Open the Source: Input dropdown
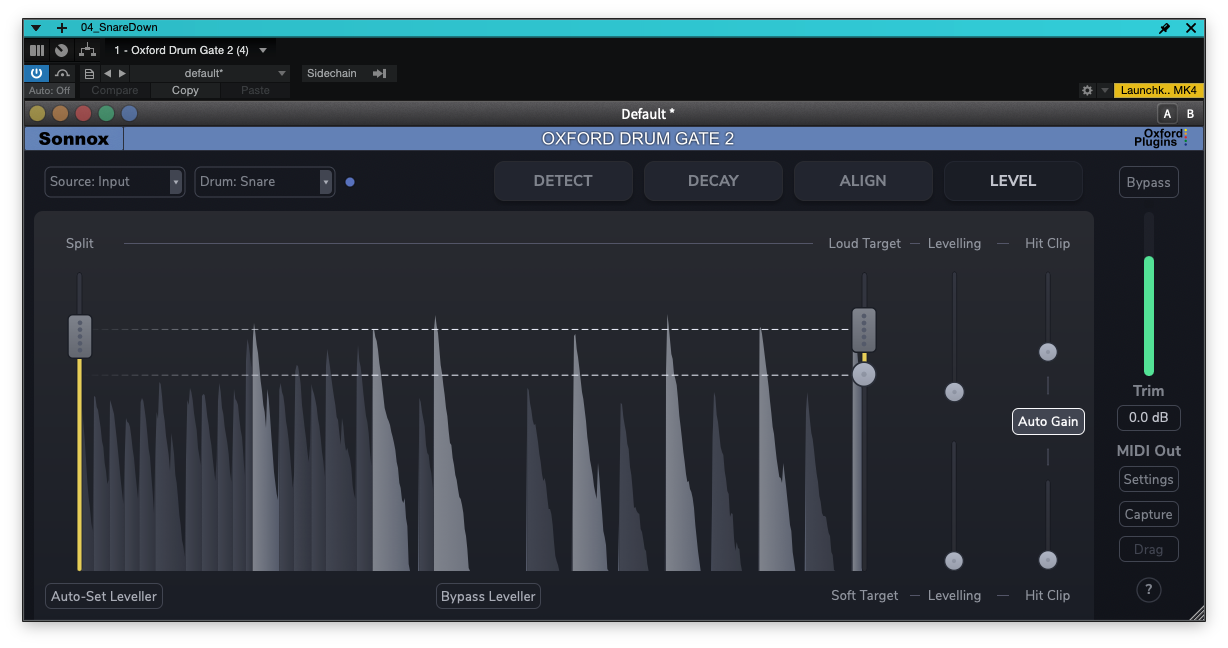 (x=115, y=181)
